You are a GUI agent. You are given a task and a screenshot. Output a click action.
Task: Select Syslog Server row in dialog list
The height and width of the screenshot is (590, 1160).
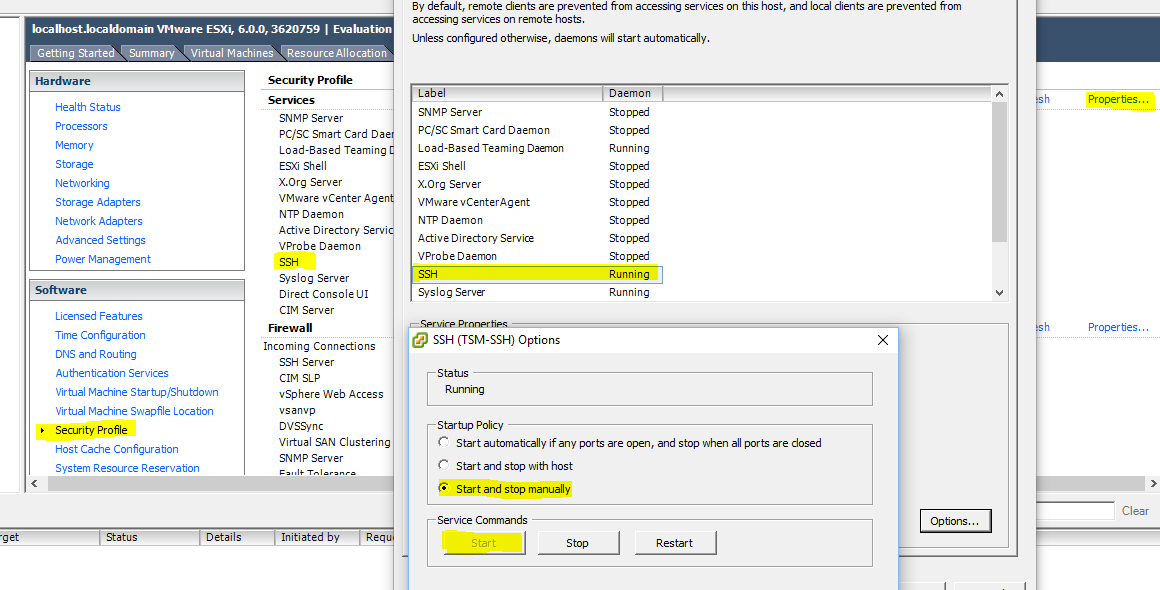pos(537,292)
